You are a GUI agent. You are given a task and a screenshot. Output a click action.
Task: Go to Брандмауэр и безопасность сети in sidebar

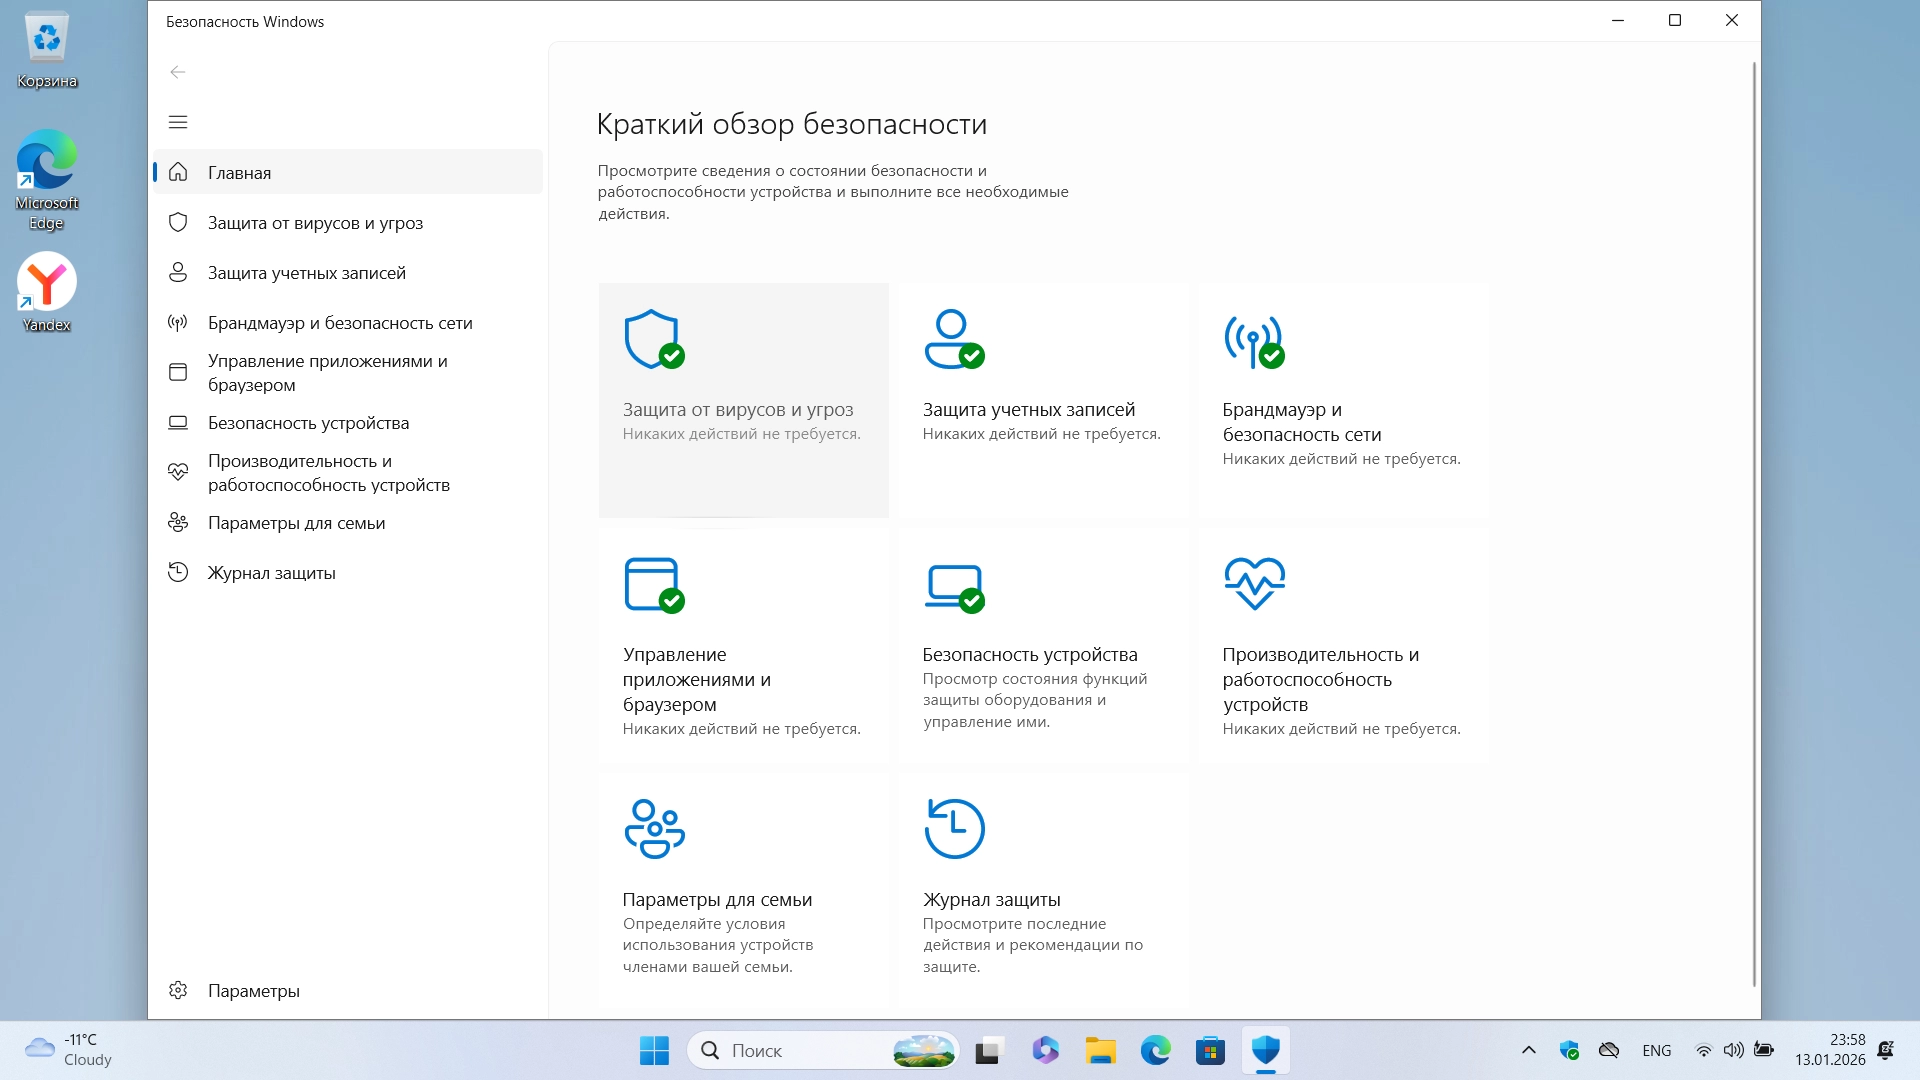point(340,323)
